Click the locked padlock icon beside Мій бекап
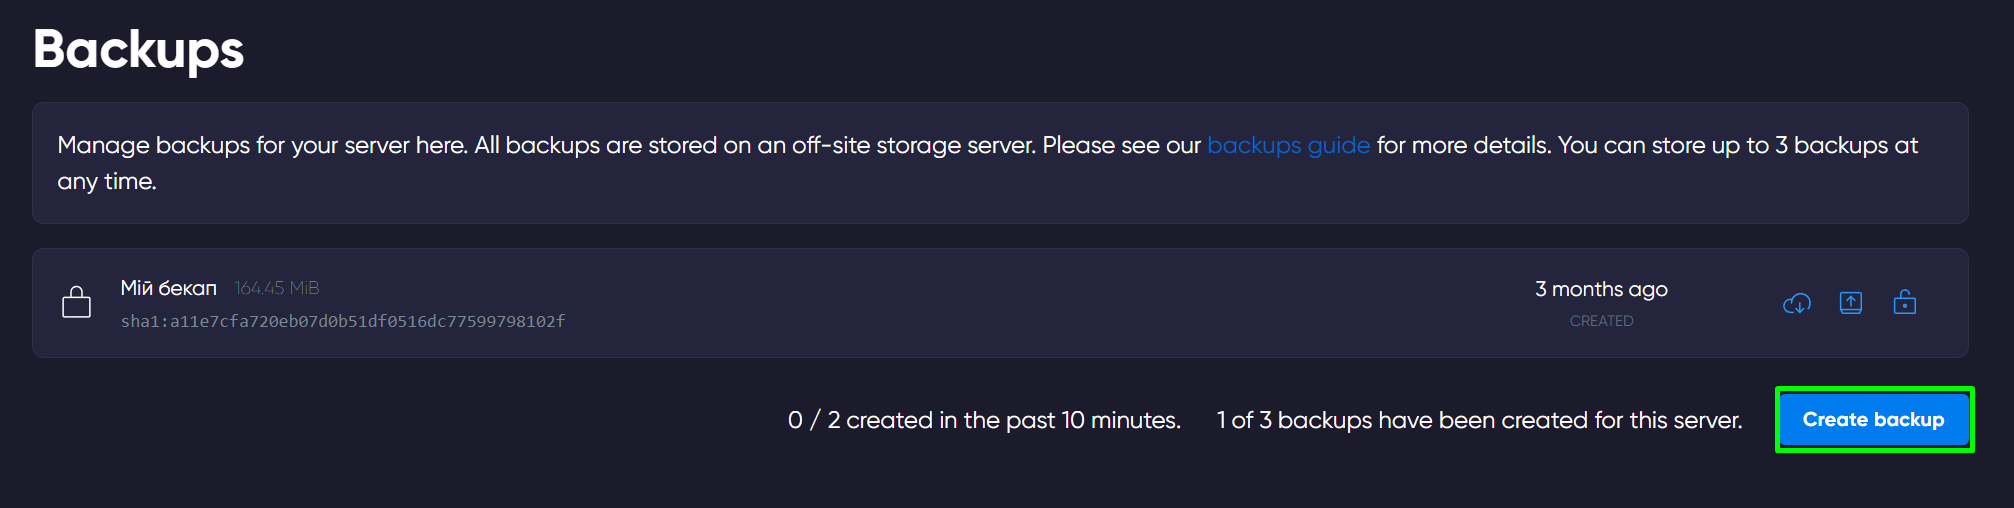Screen dimensions: 2014x508 pyautogui.click(x=76, y=302)
